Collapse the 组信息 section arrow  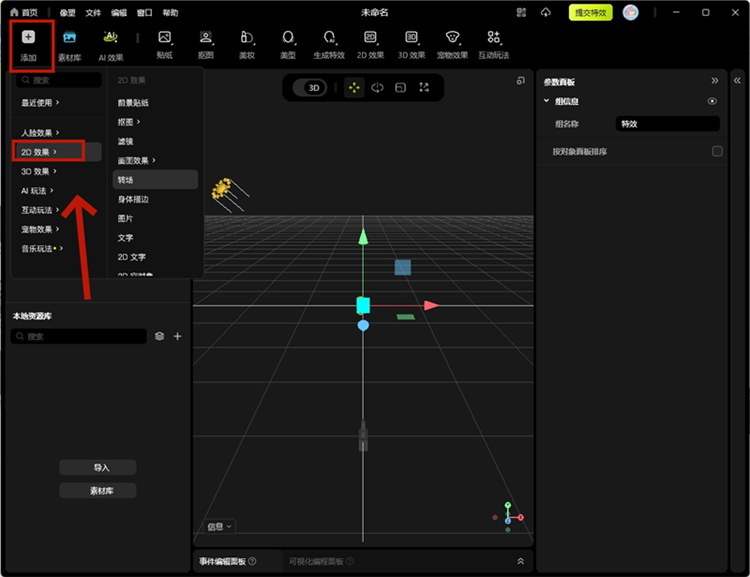[x=546, y=101]
